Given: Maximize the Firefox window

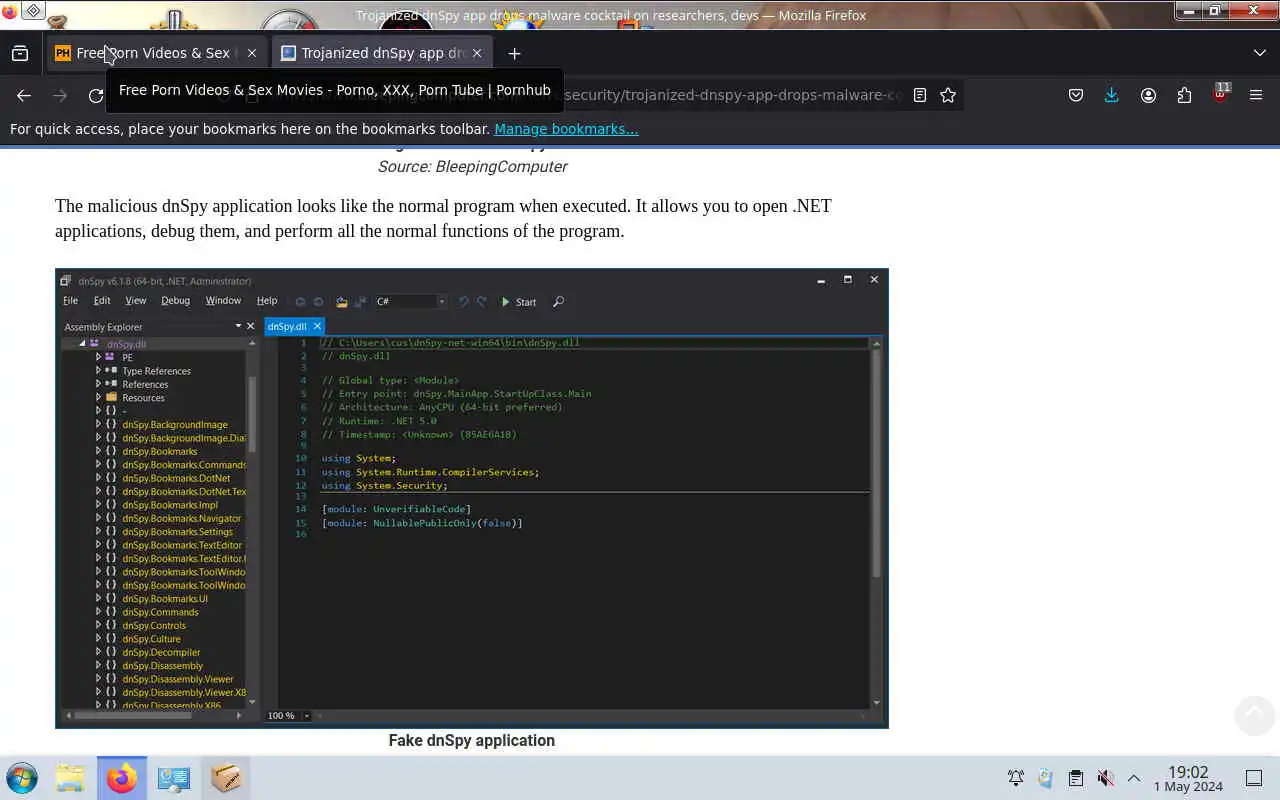Looking at the screenshot, I should [x=1215, y=10].
